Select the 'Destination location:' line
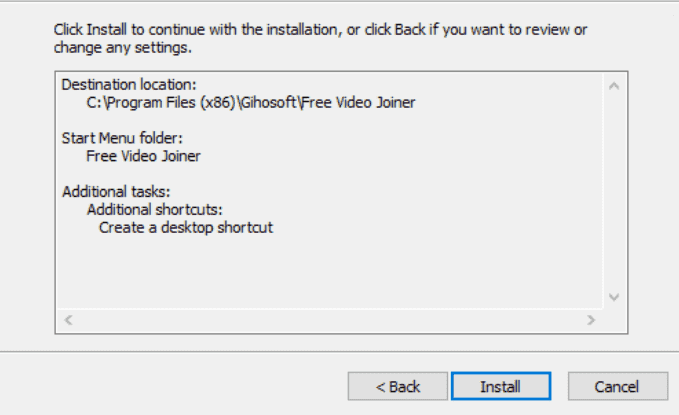679x415 pixels. (129, 84)
